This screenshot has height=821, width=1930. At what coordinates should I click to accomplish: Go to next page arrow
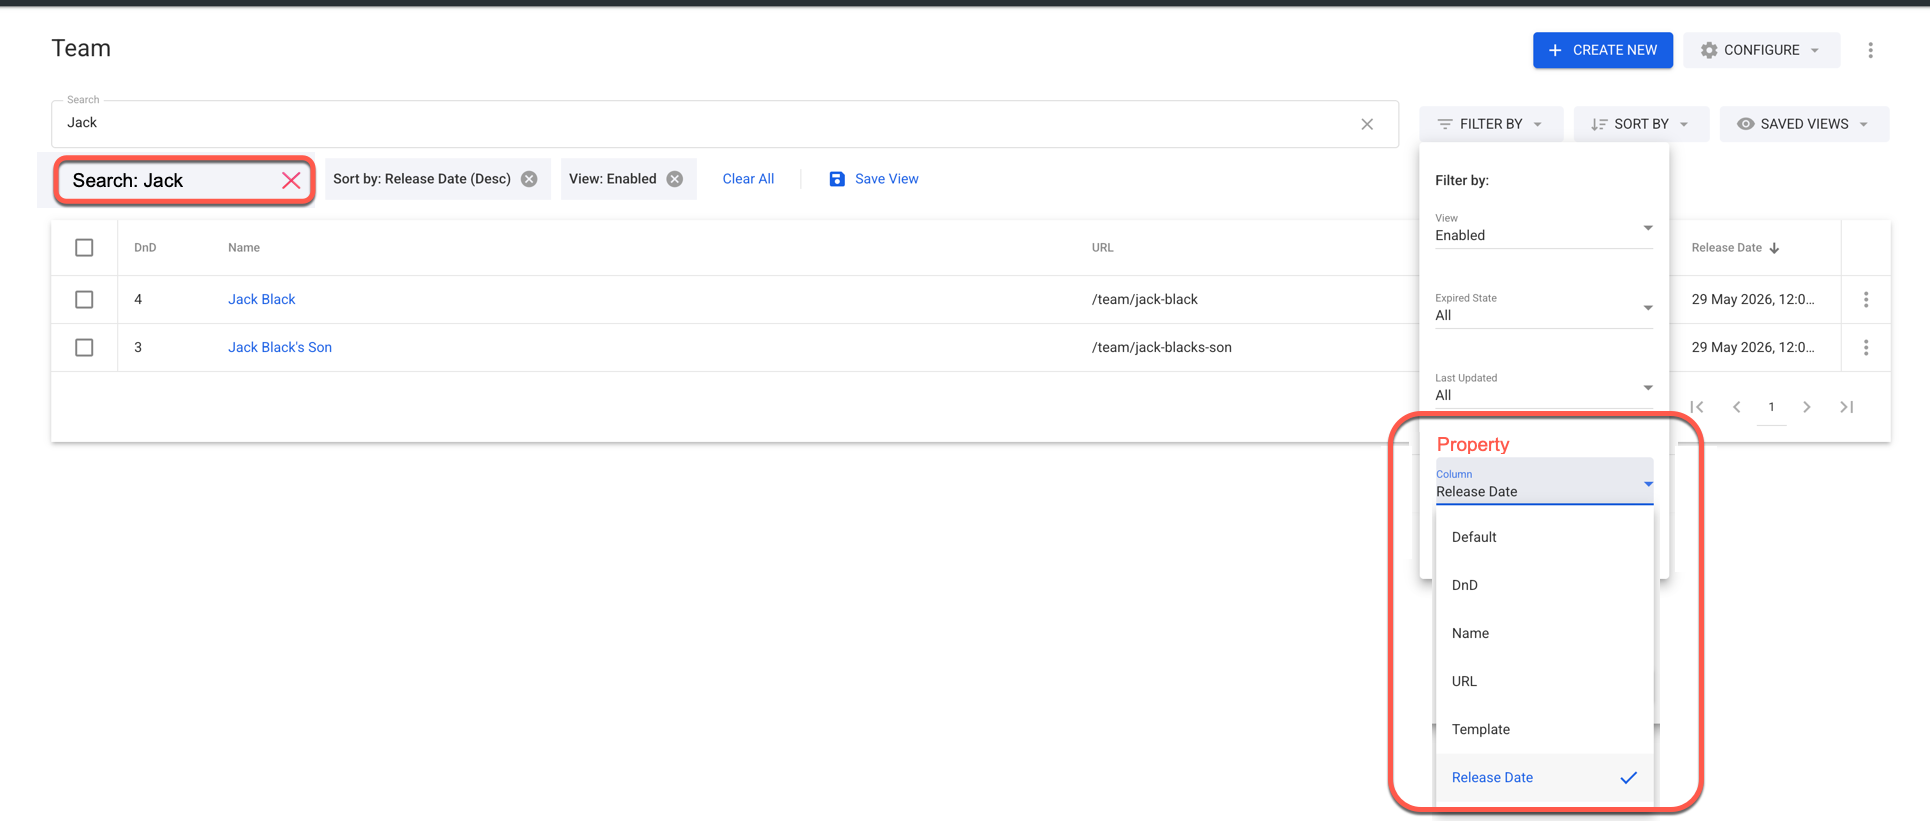pos(1807,407)
